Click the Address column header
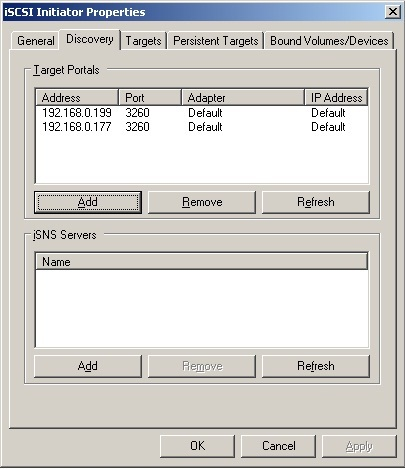 [77, 98]
